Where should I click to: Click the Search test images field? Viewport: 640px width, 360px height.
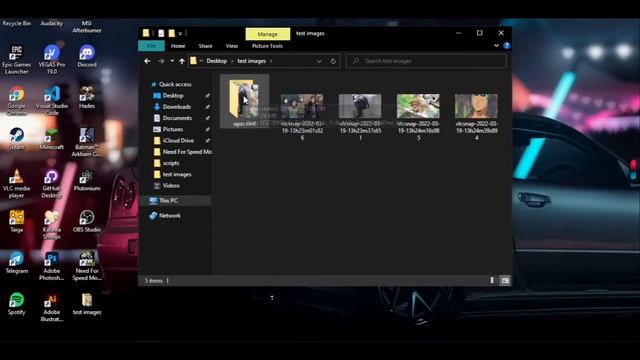(x=426, y=61)
